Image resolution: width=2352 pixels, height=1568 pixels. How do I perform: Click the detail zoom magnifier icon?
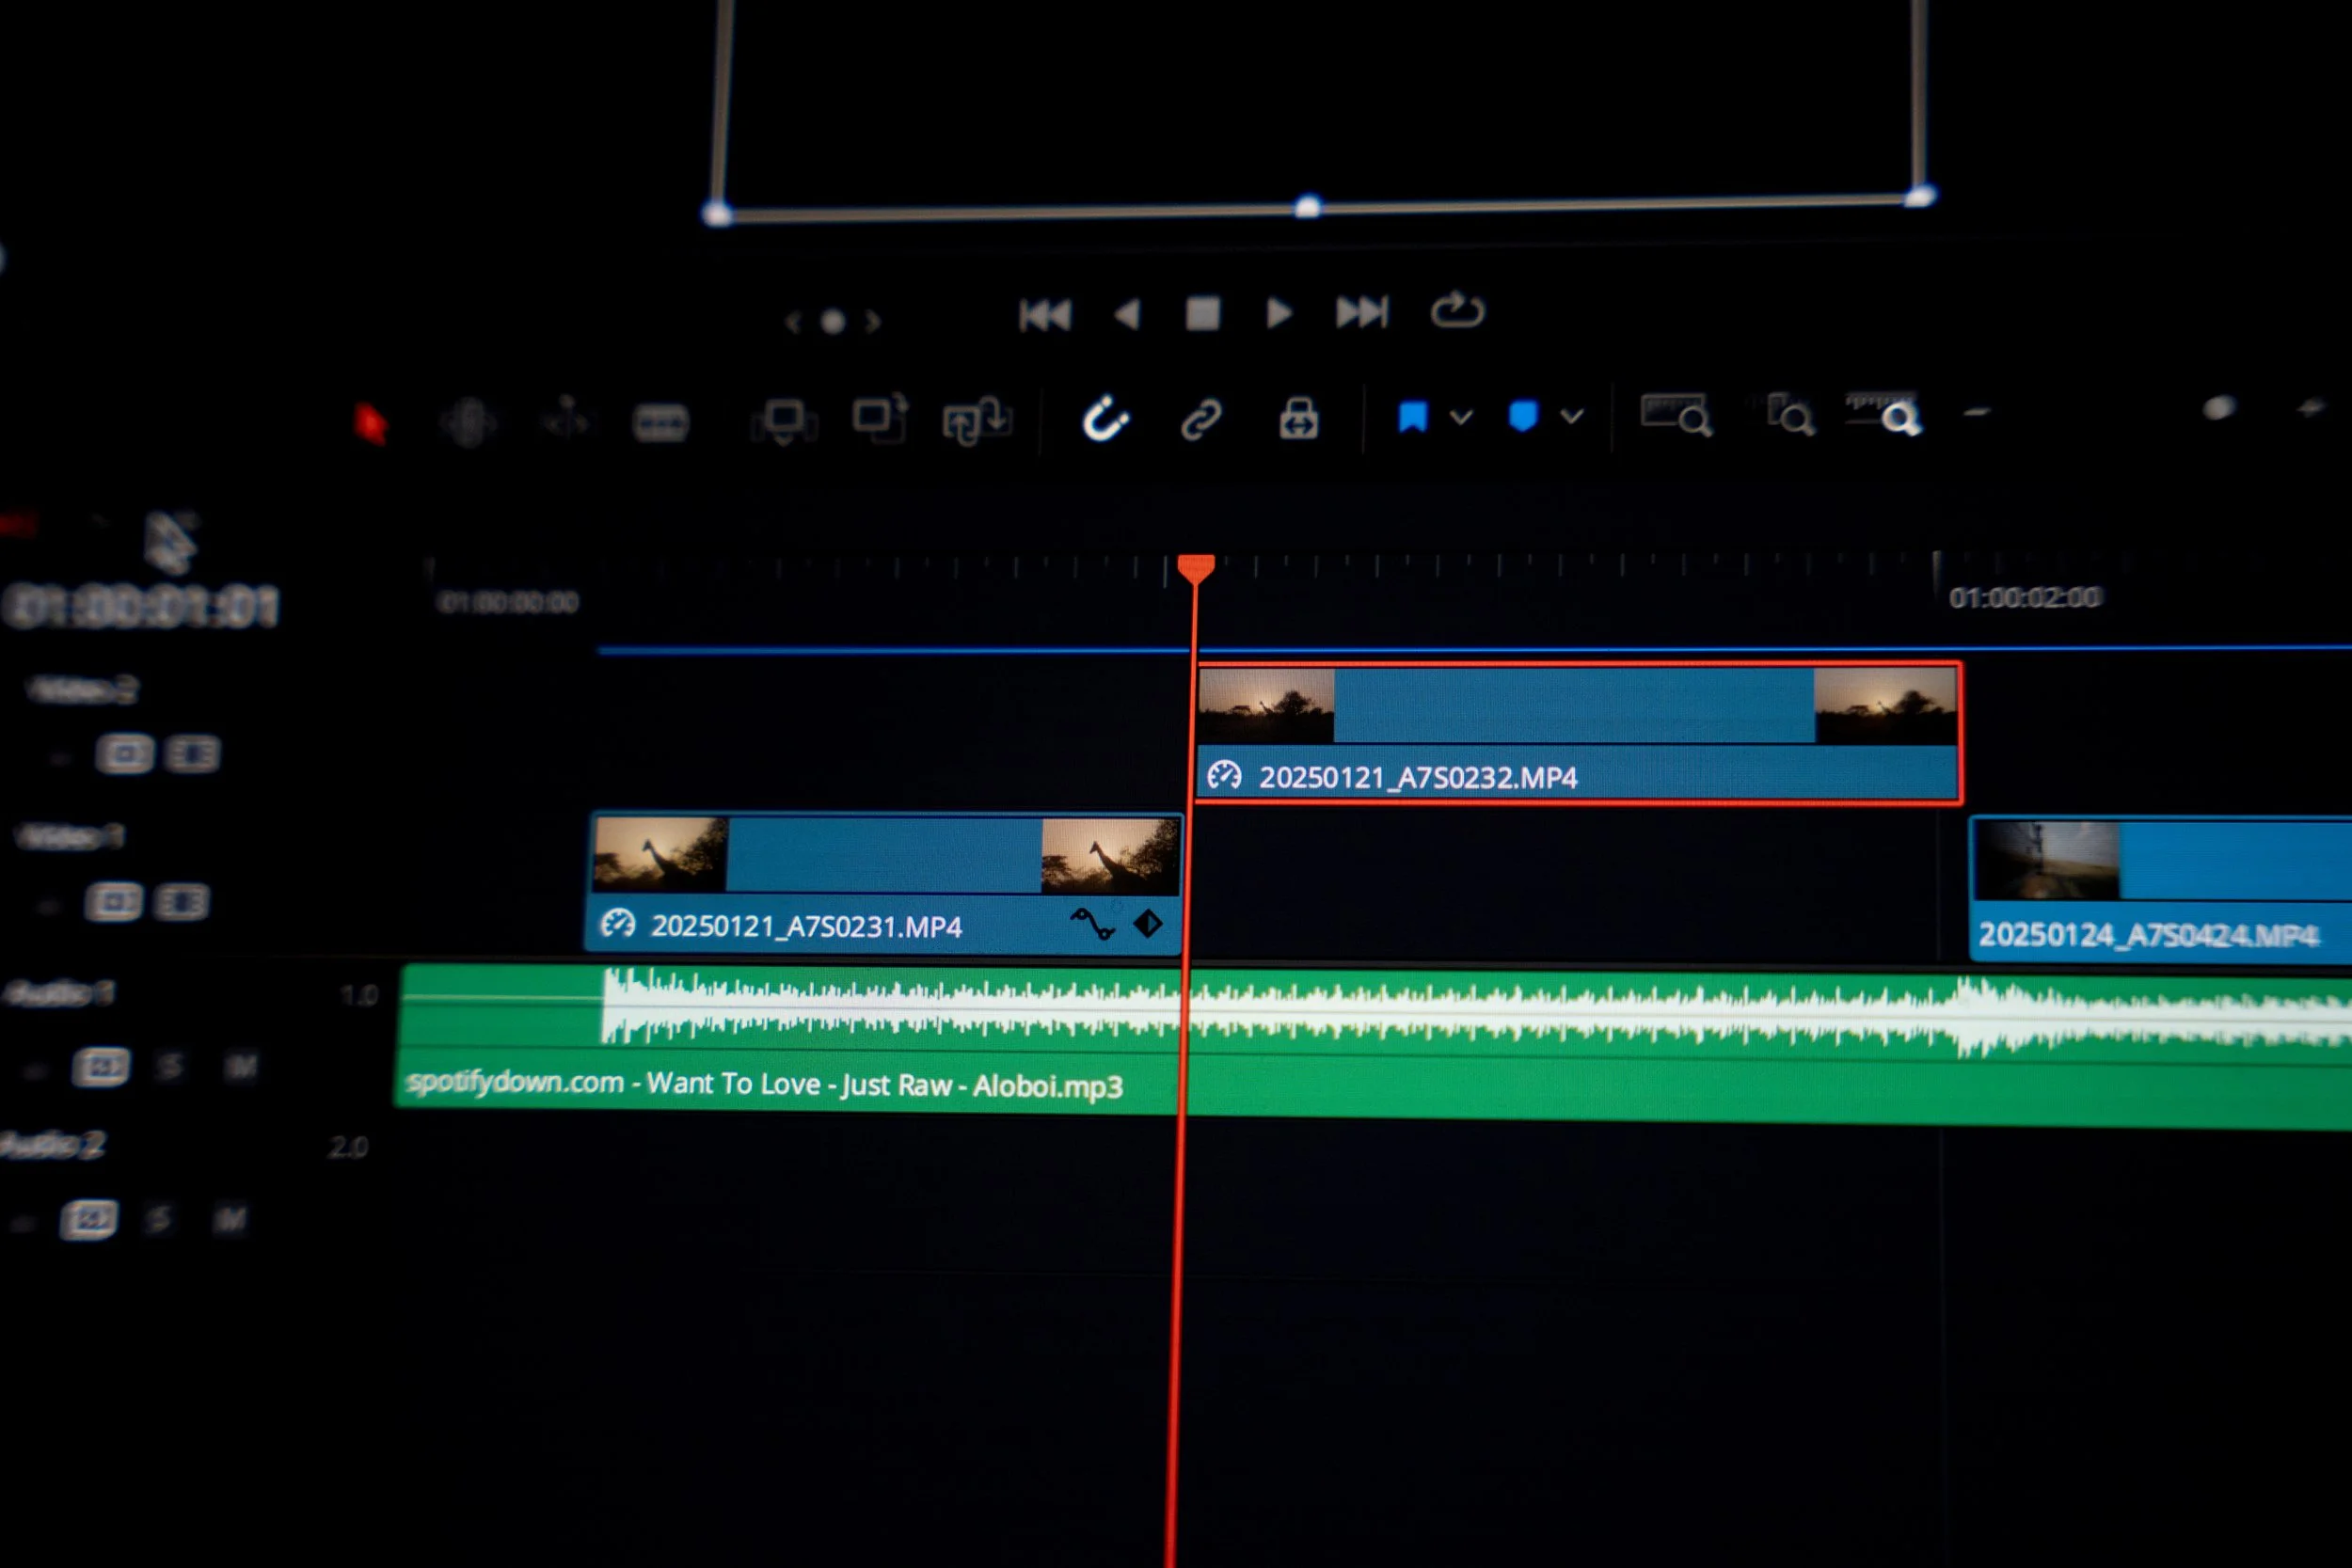[x=1790, y=415]
